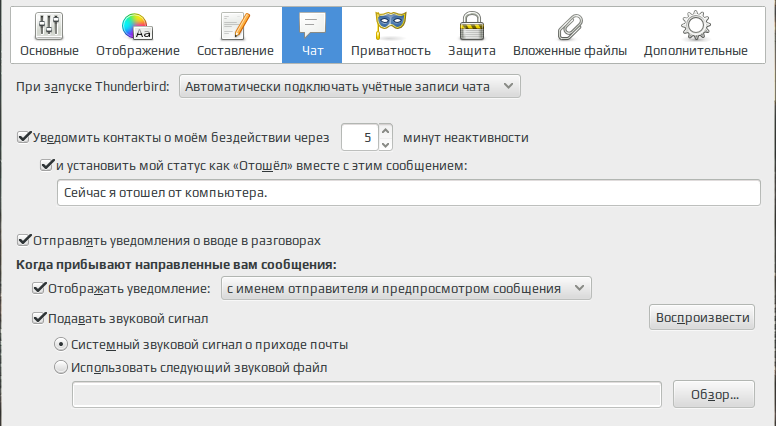Image resolution: width=776 pixels, height=426 pixels.
Task: Toggle установить мой статус как «Отошёл» checkbox
Action: click(47, 164)
